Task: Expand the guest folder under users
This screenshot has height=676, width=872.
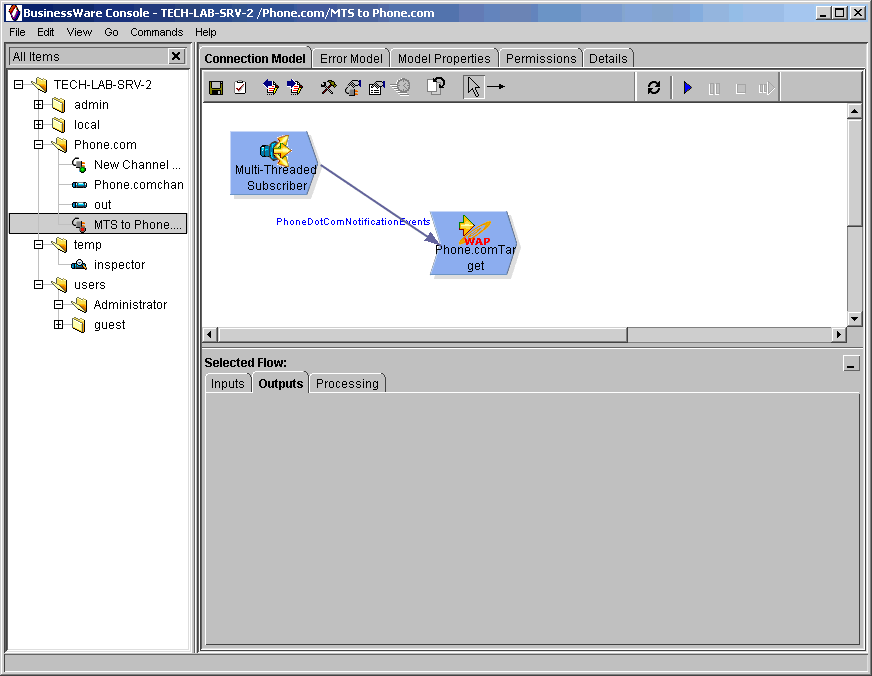Action: click(x=59, y=325)
